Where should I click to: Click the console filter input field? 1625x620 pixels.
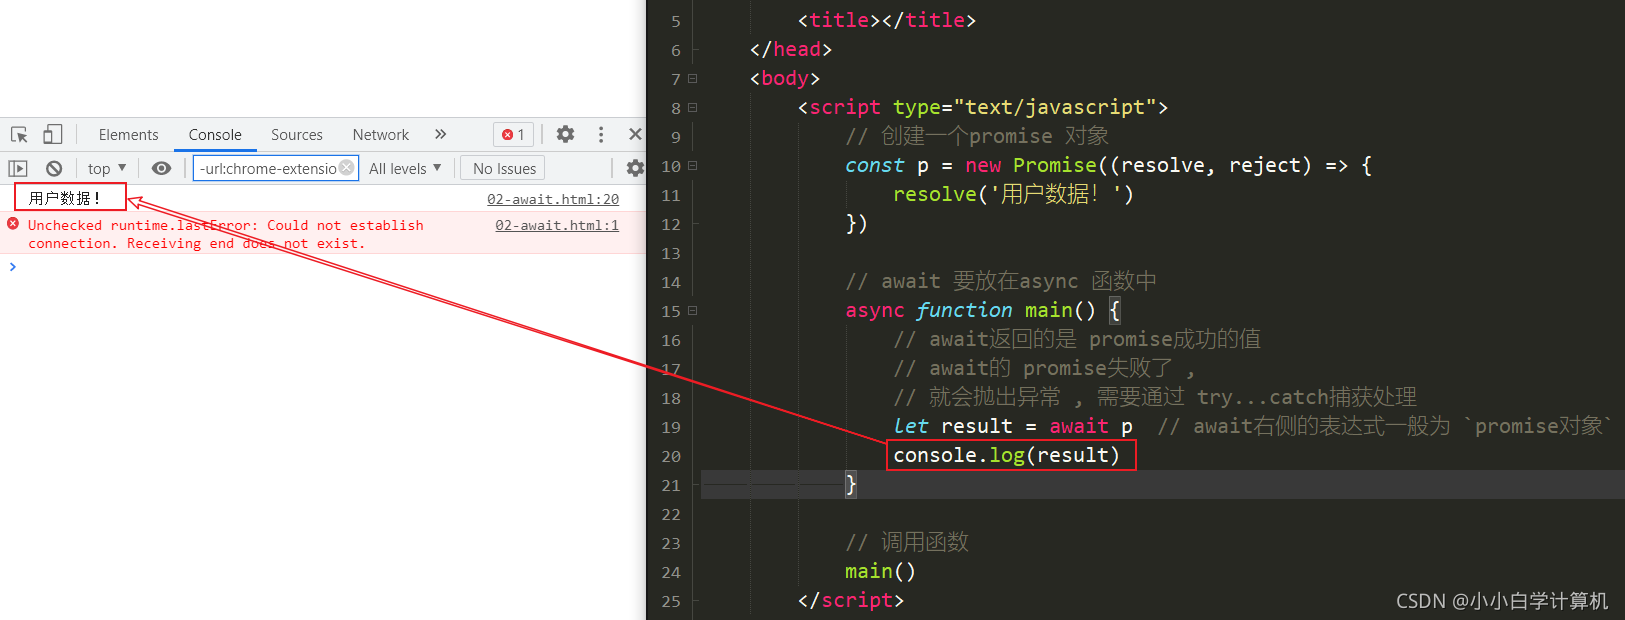(276, 168)
